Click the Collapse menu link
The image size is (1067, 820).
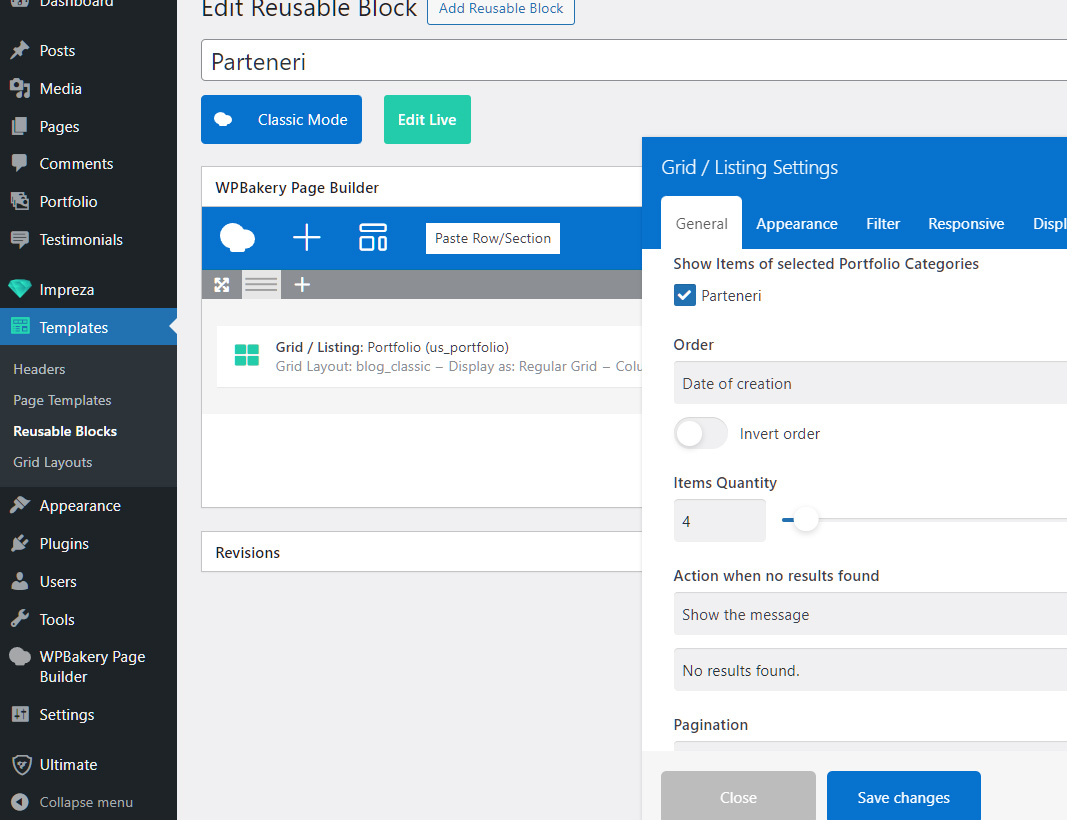[86, 802]
